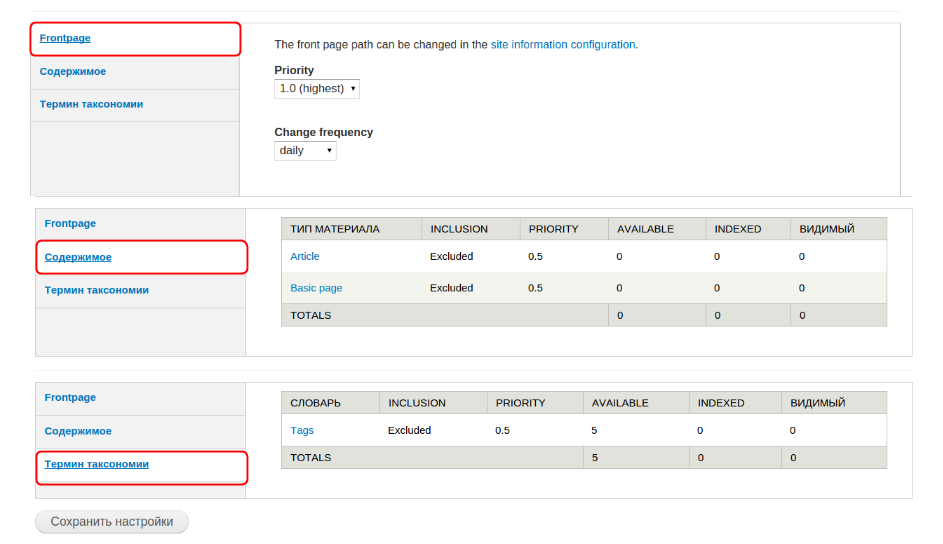Select Содержимое tab in the bottom panel
Image resolution: width=943 pixels, height=544 pixels.
click(78, 431)
